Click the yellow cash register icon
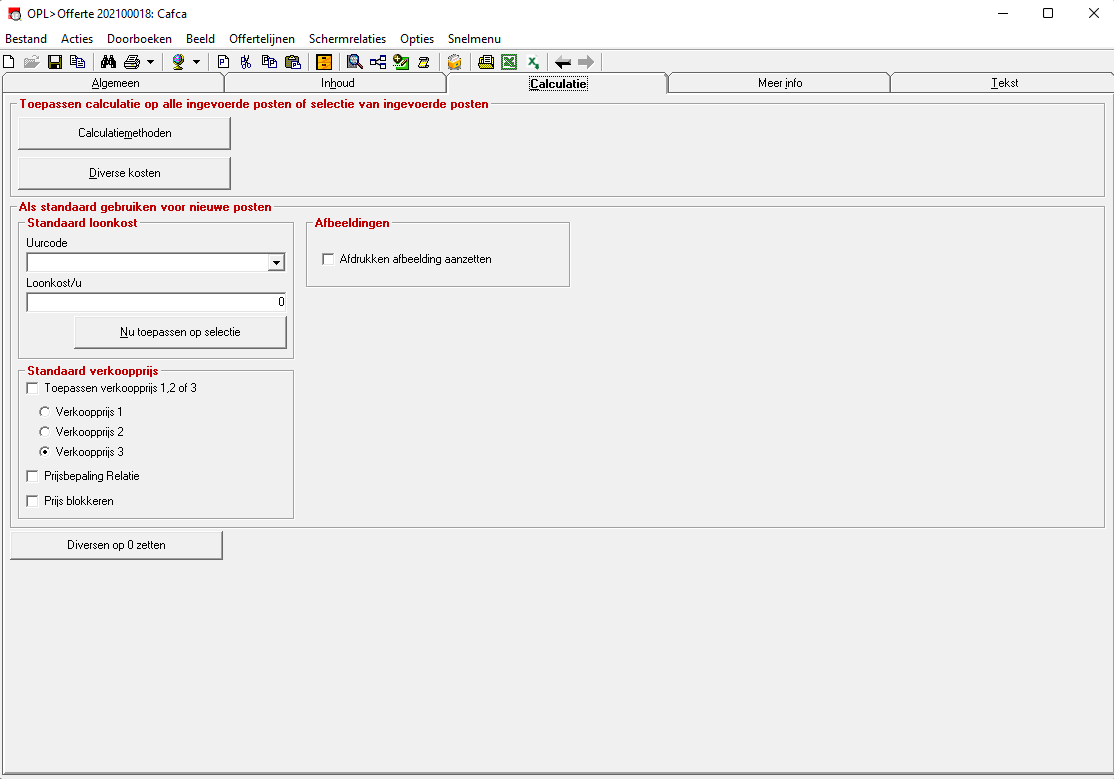 486,62
